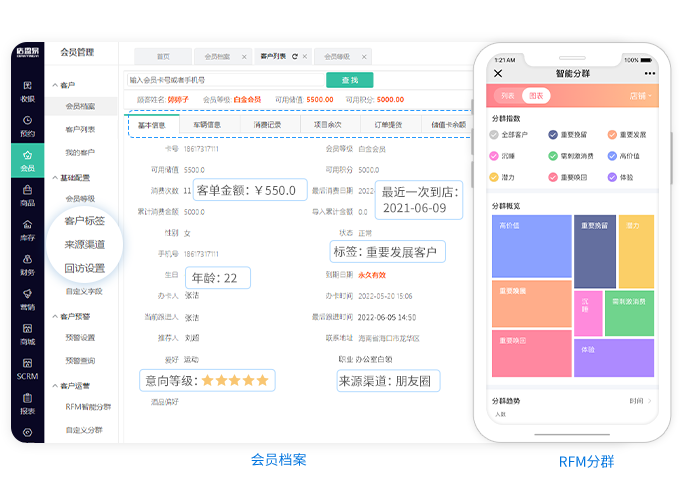Open the 营销 marketing megaphone icon
Viewport: 680px width, 500px height.
click(x=27, y=294)
